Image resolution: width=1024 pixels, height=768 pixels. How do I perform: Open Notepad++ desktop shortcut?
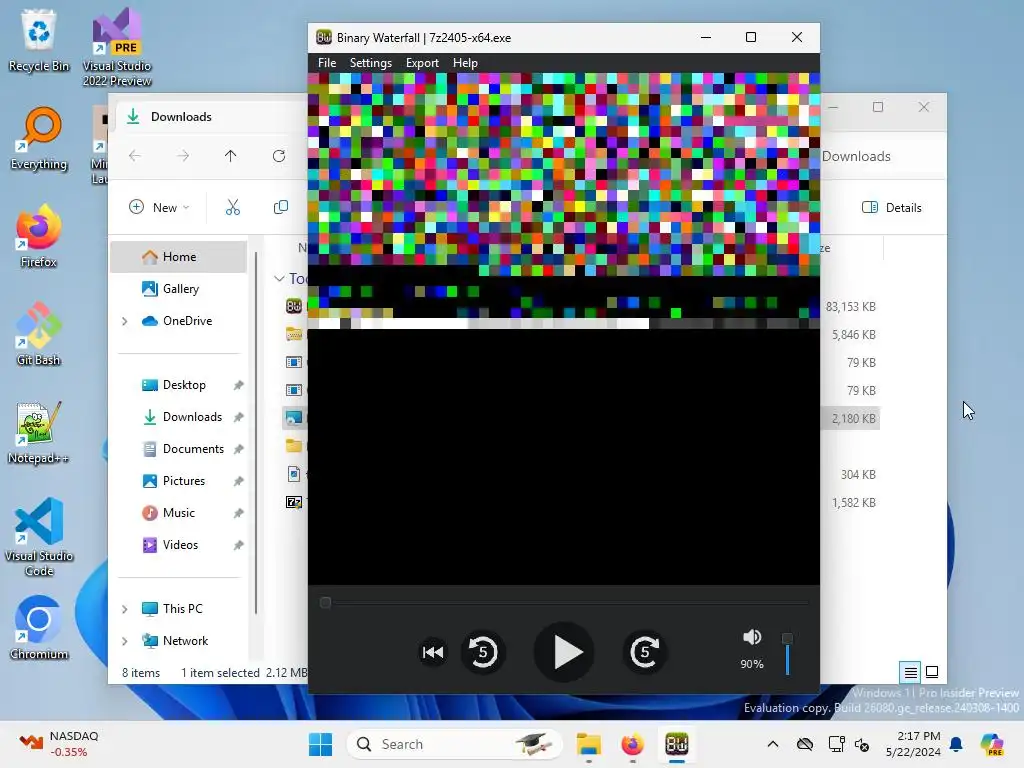tap(39, 432)
